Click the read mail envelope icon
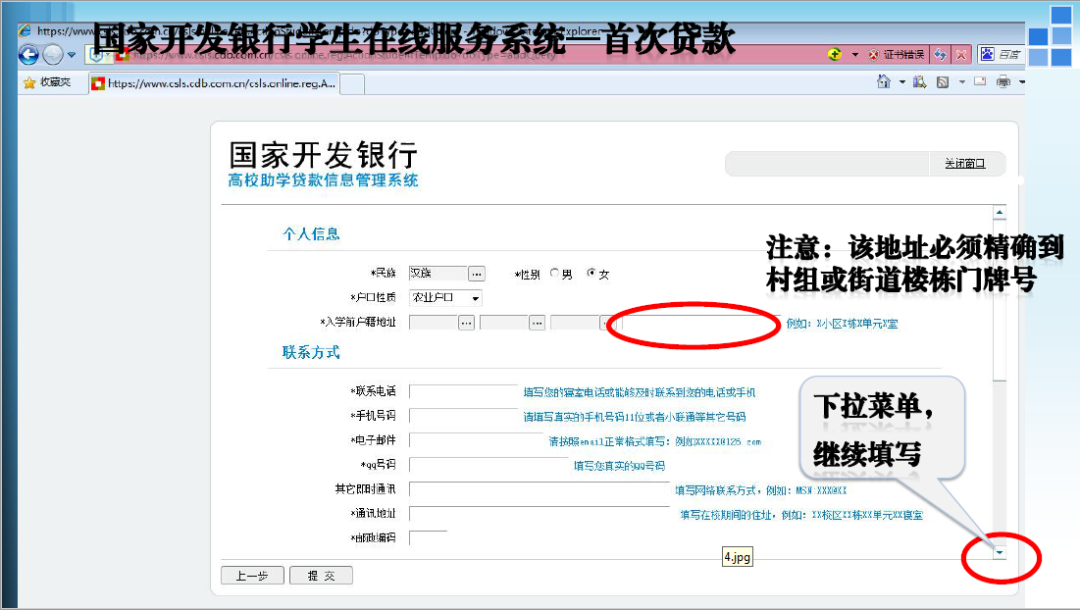Screen dimensions: 1080x610 pos(980,82)
